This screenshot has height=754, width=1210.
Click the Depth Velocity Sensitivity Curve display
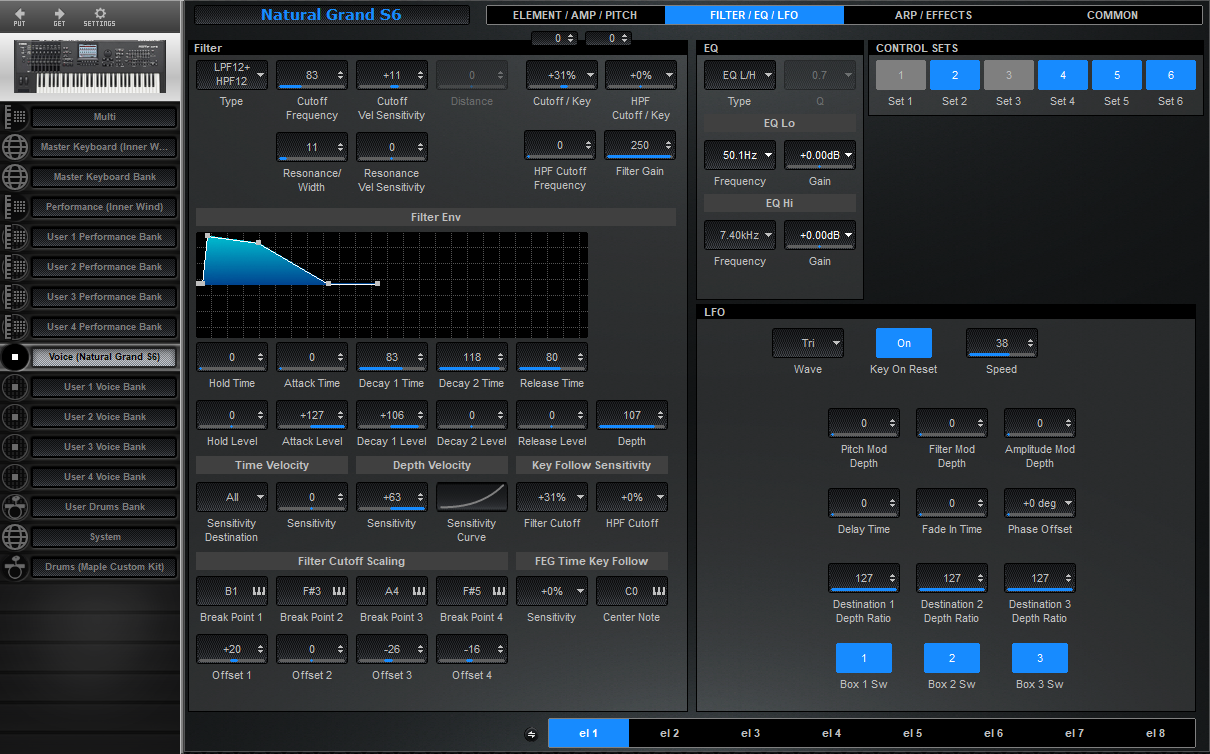[471, 497]
